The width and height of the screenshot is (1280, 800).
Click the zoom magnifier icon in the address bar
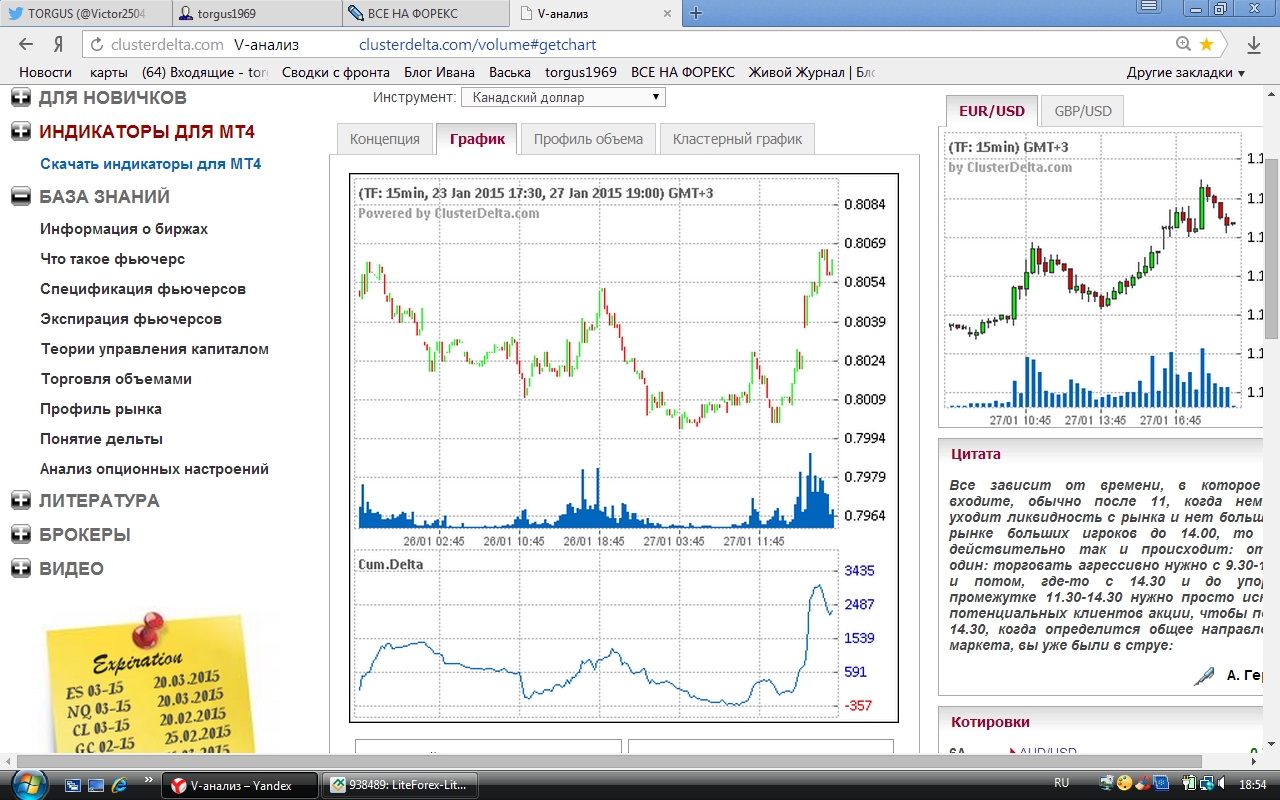click(1183, 44)
